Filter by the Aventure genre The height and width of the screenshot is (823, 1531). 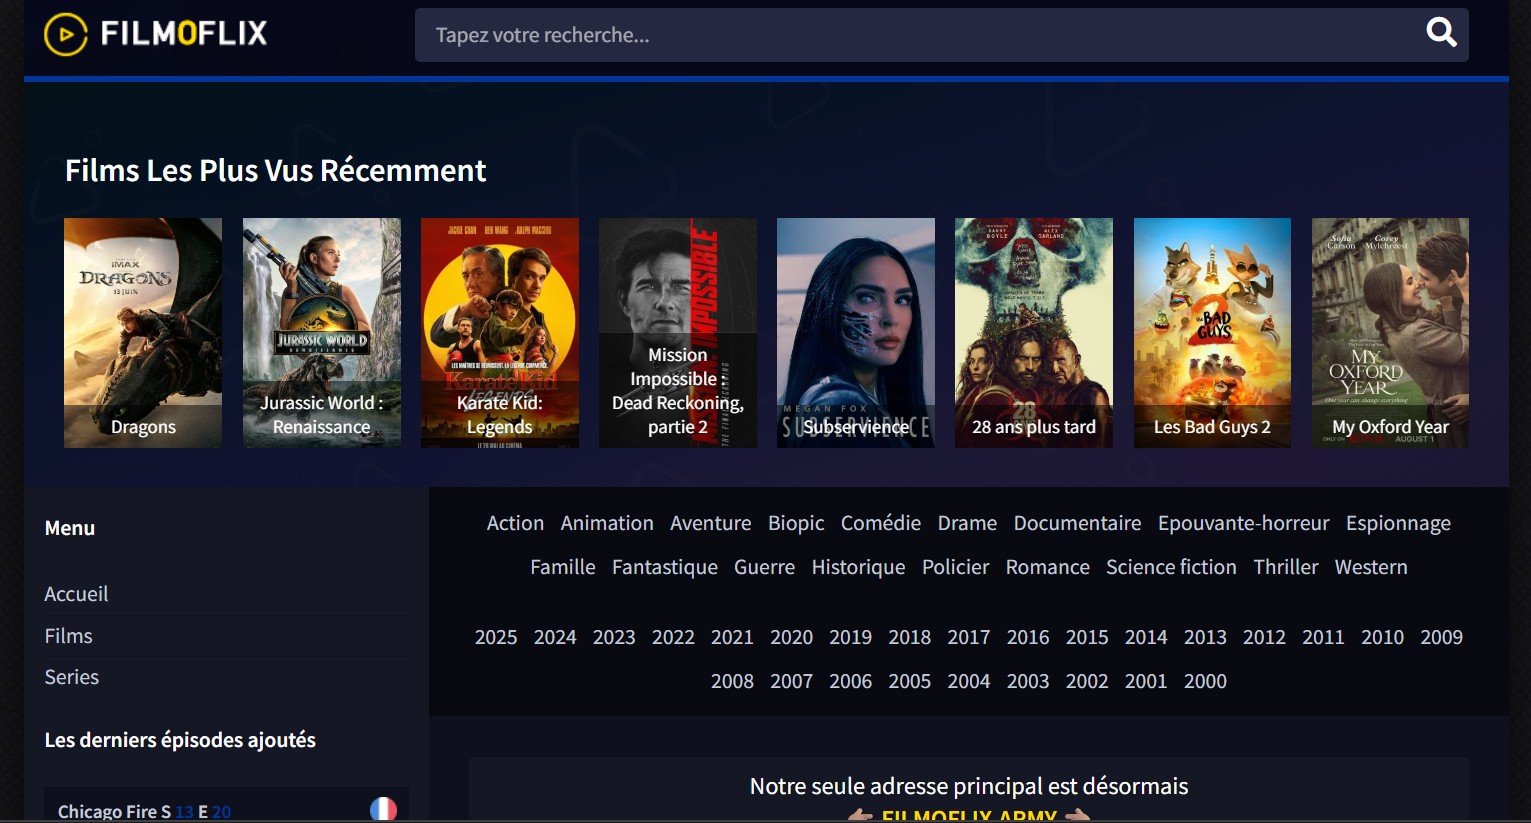click(711, 523)
